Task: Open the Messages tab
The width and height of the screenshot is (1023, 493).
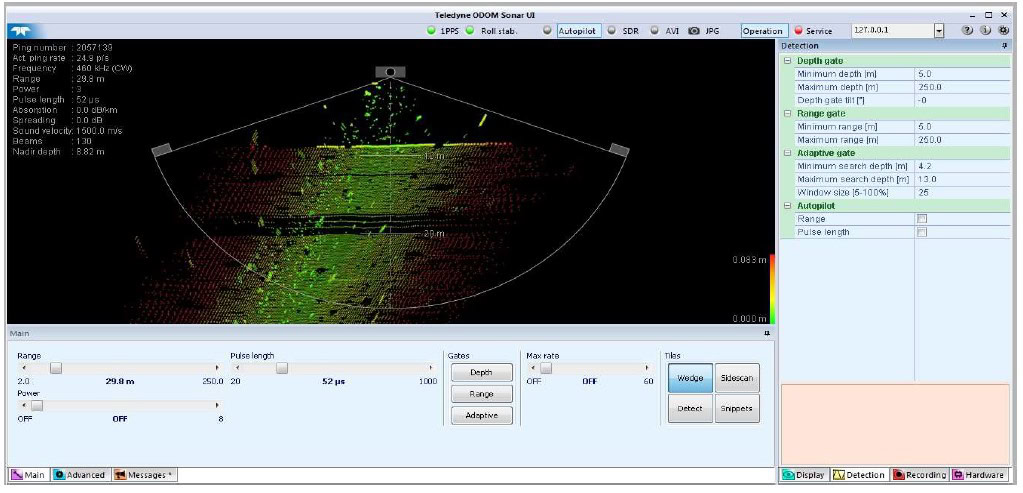Action: [144, 475]
